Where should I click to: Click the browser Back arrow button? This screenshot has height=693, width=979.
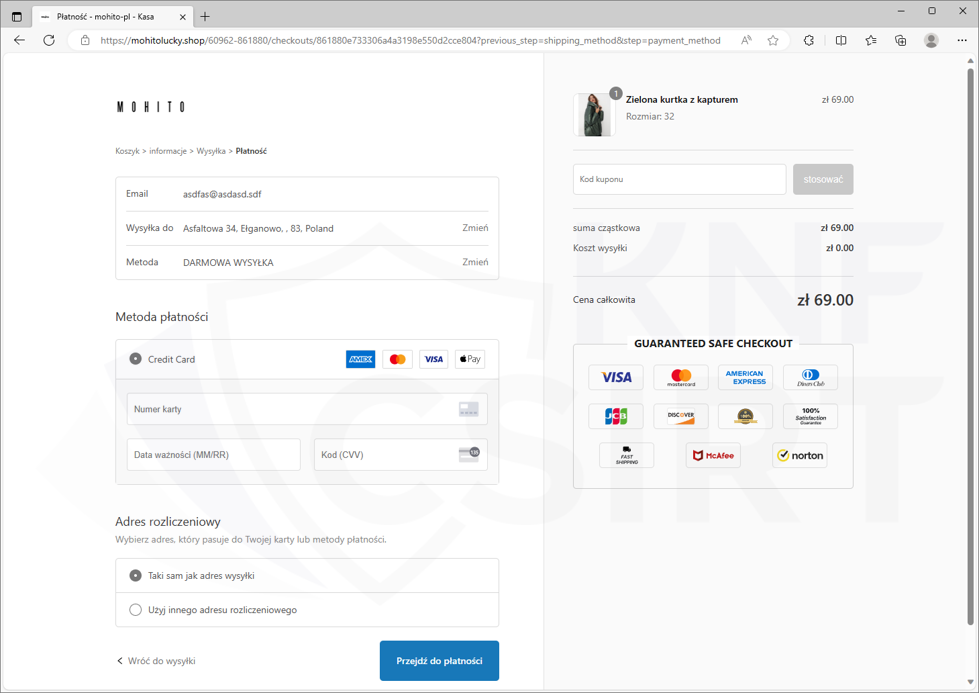(x=19, y=41)
